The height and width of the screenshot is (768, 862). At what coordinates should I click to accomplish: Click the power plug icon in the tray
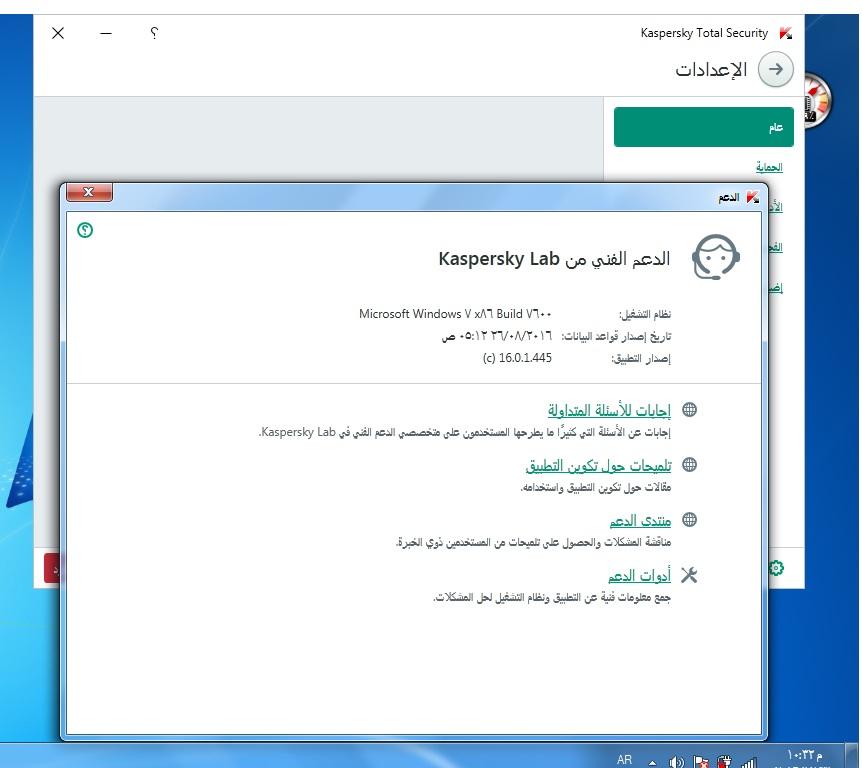tap(725, 761)
